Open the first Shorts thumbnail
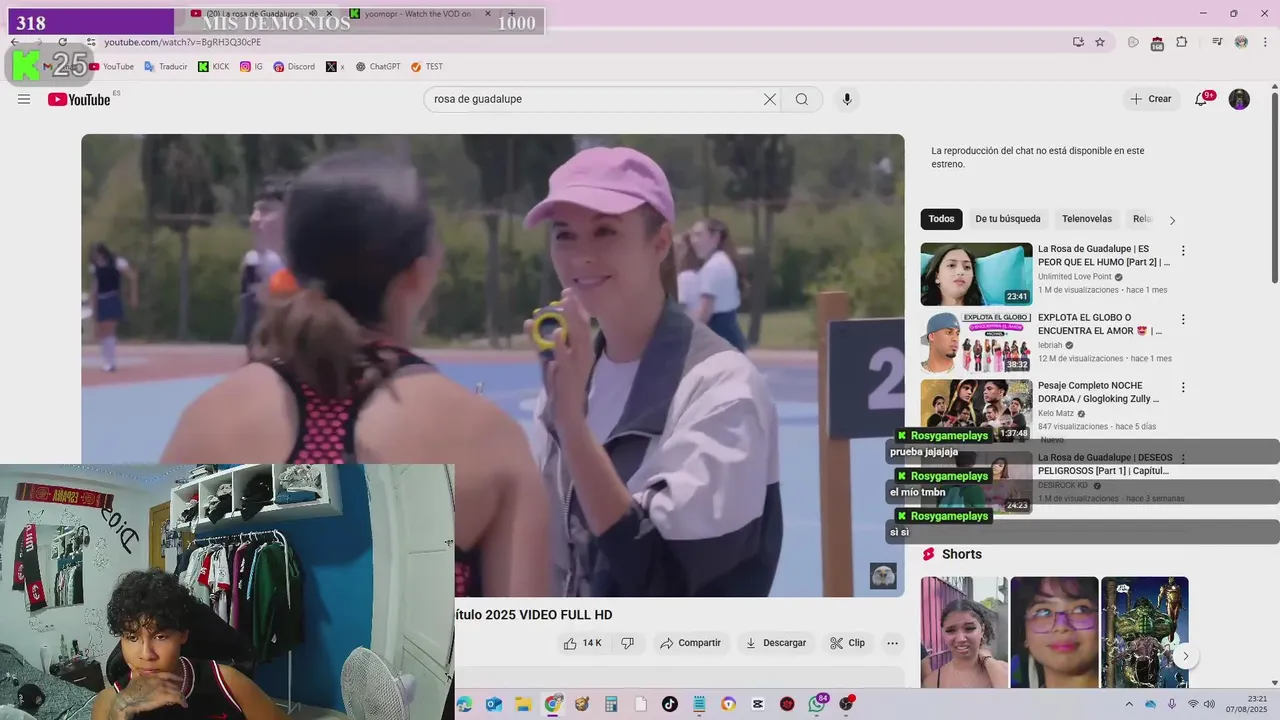1280x720 pixels. coord(964,632)
